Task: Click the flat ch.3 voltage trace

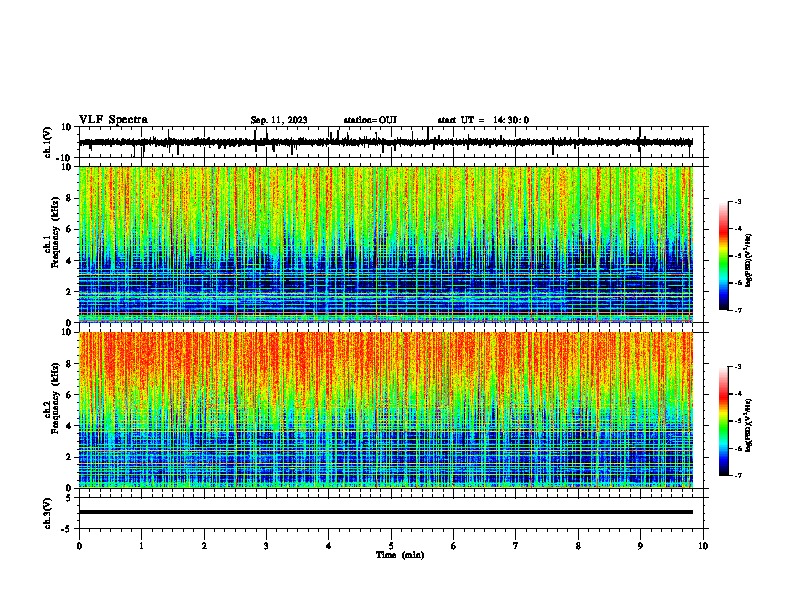Action: click(x=386, y=512)
